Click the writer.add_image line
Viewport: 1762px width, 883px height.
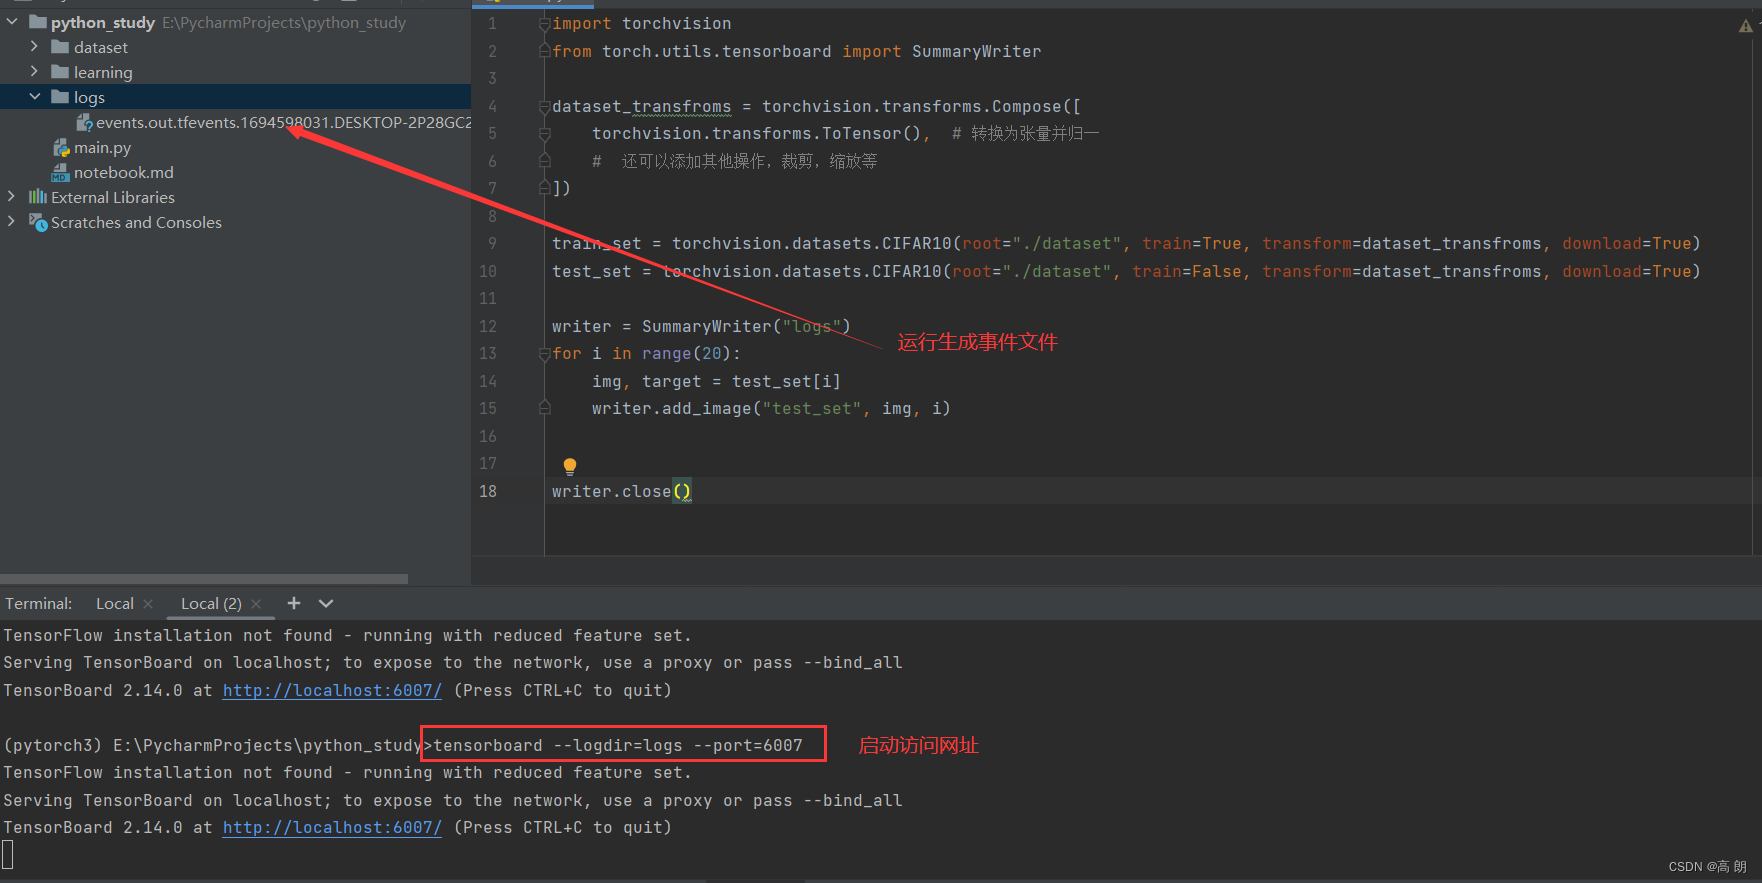point(771,408)
